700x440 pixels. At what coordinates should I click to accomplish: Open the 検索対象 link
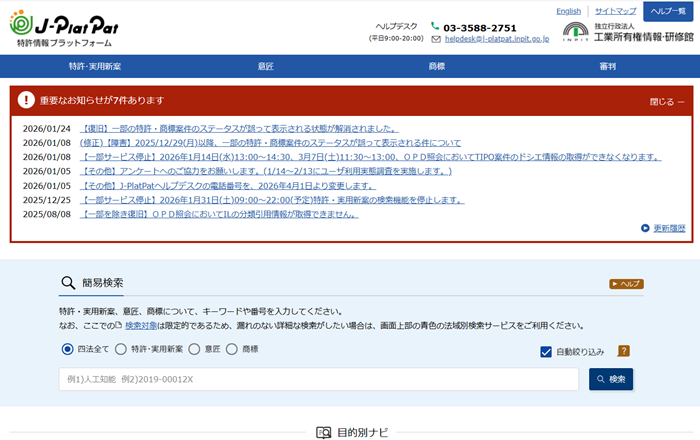coord(141,326)
